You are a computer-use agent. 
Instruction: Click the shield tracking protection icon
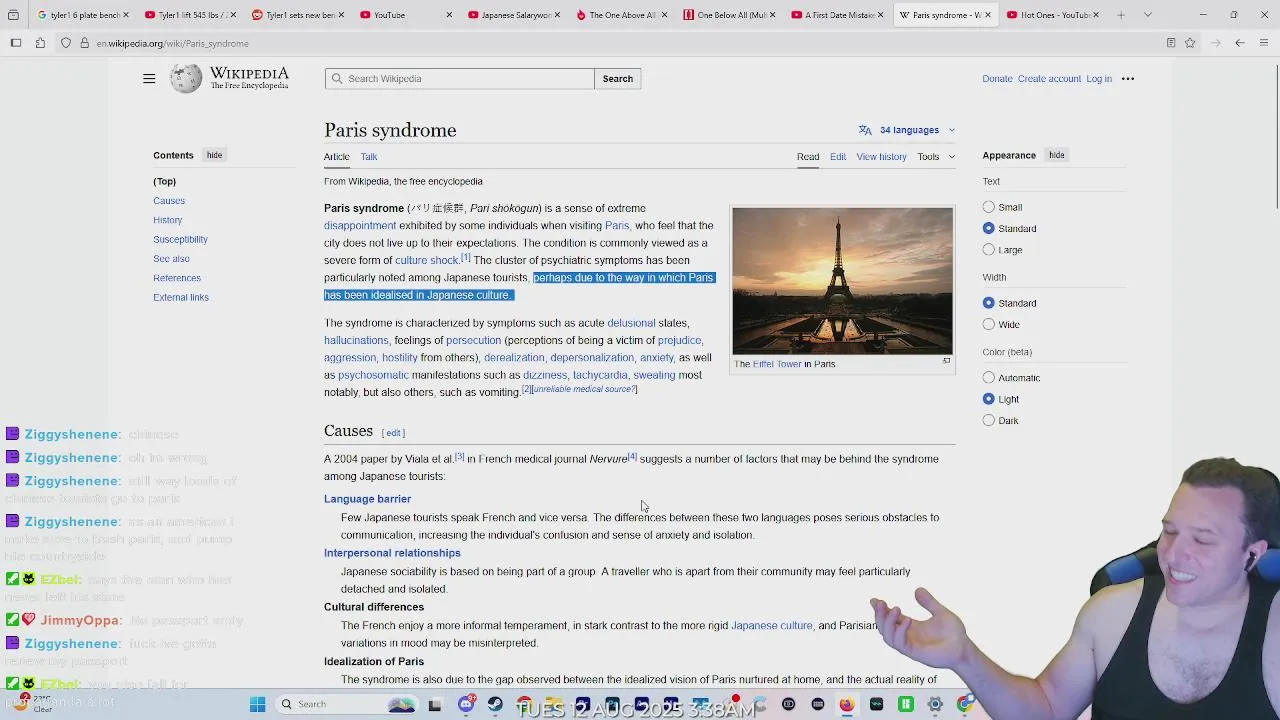point(66,43)
